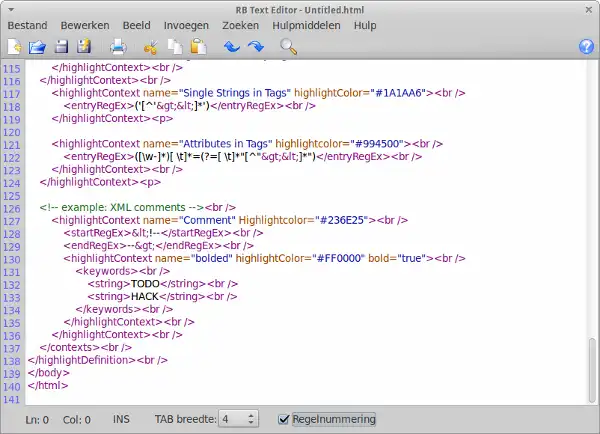The height and width of the screenshot is (434, 600).
Task: Click the Ln: 0 status entry
Action: point(37,420)
